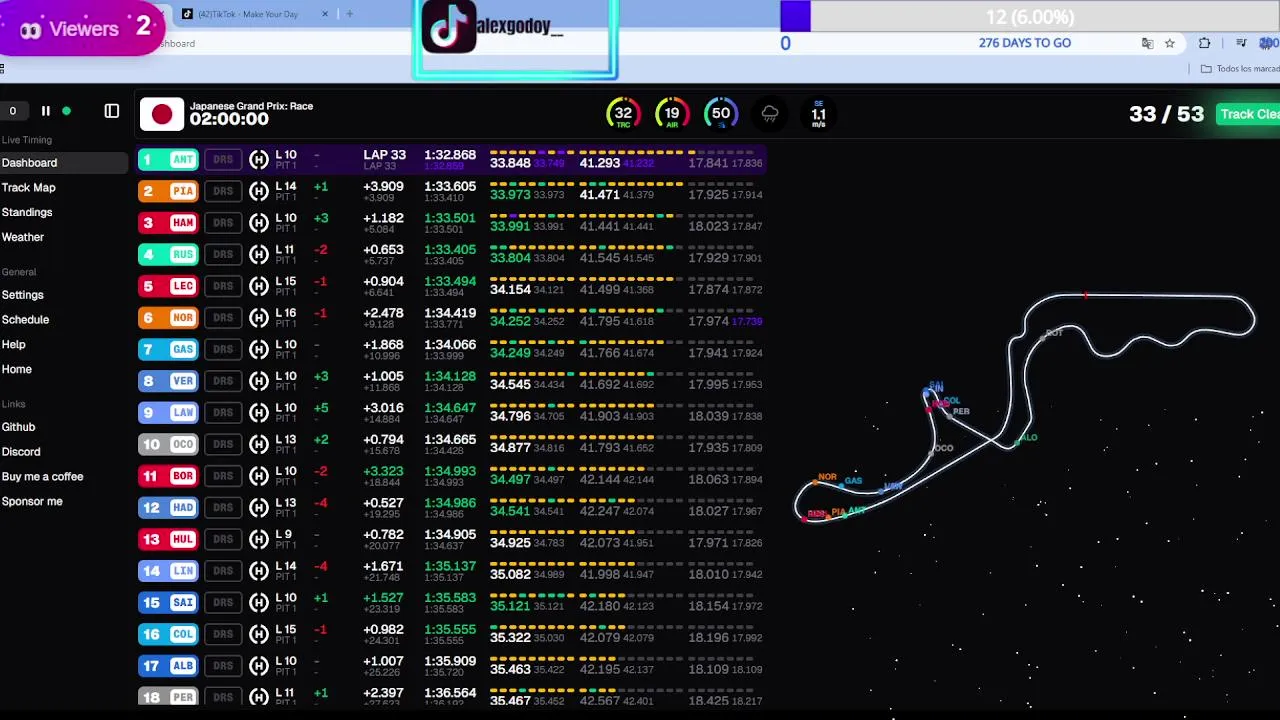Click the wind speed 1.1 m/s indicator

819,114
